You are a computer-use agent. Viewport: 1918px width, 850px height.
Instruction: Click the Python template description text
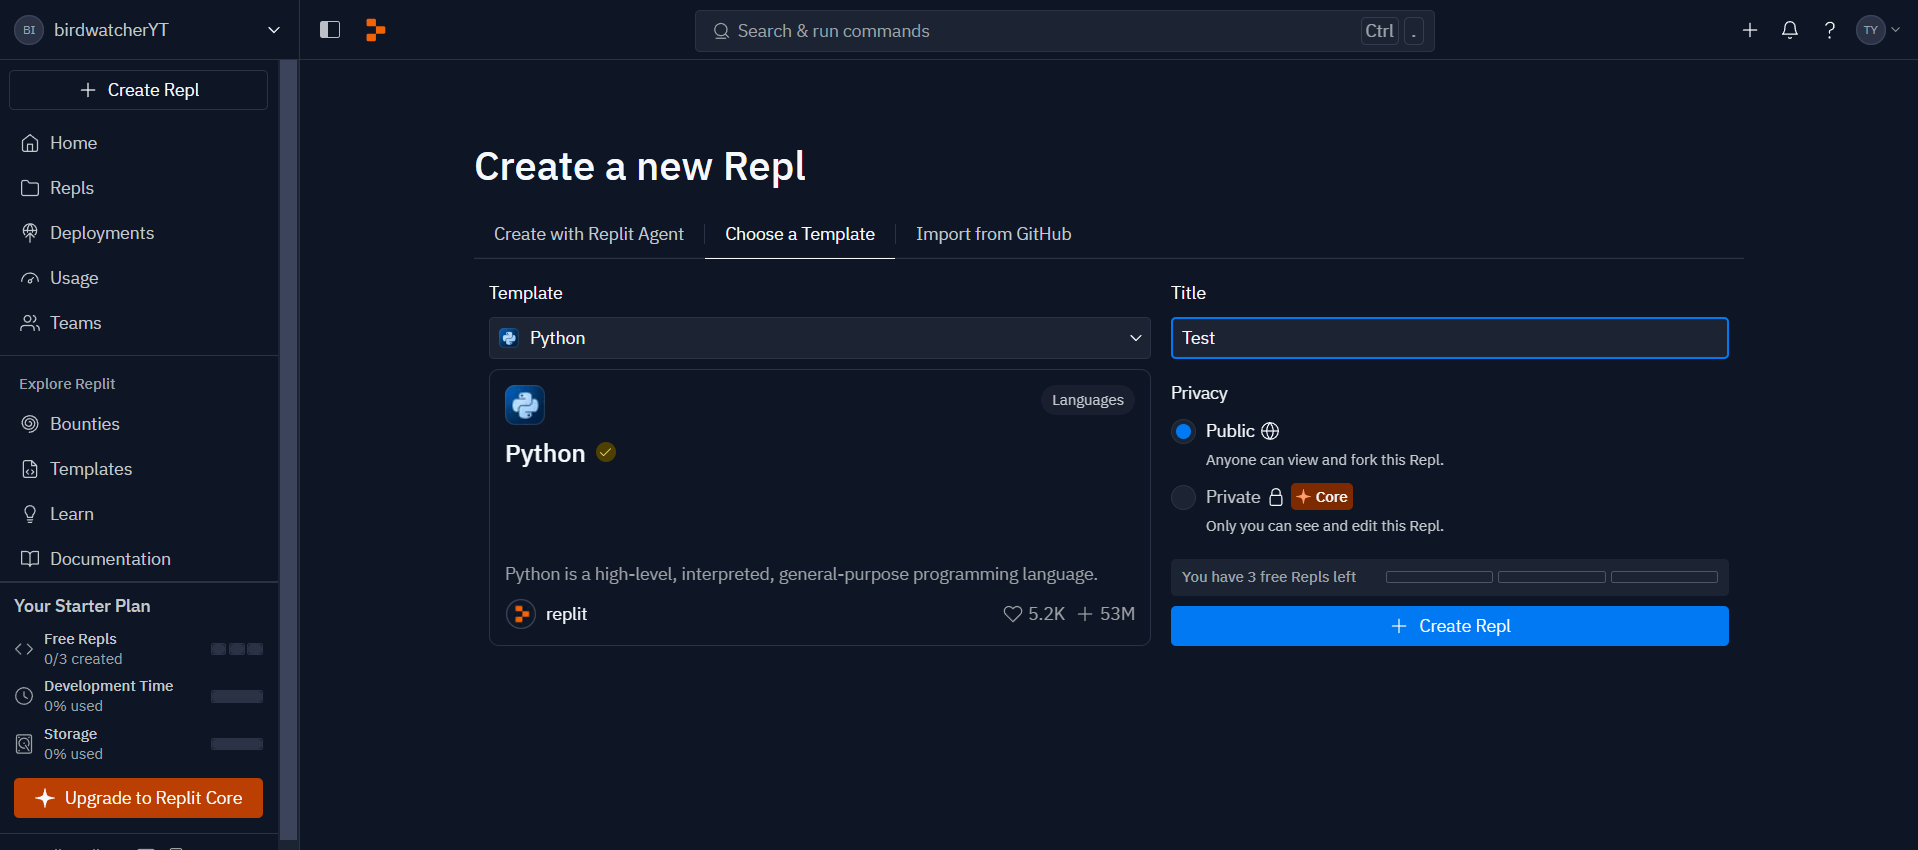[801, 574]
